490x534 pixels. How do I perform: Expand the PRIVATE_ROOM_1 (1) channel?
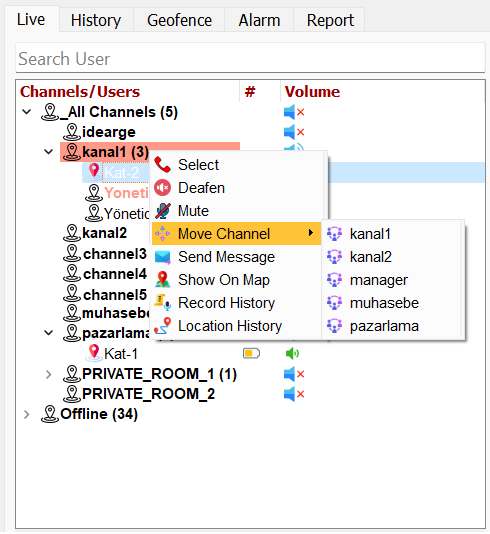point(48,374)
